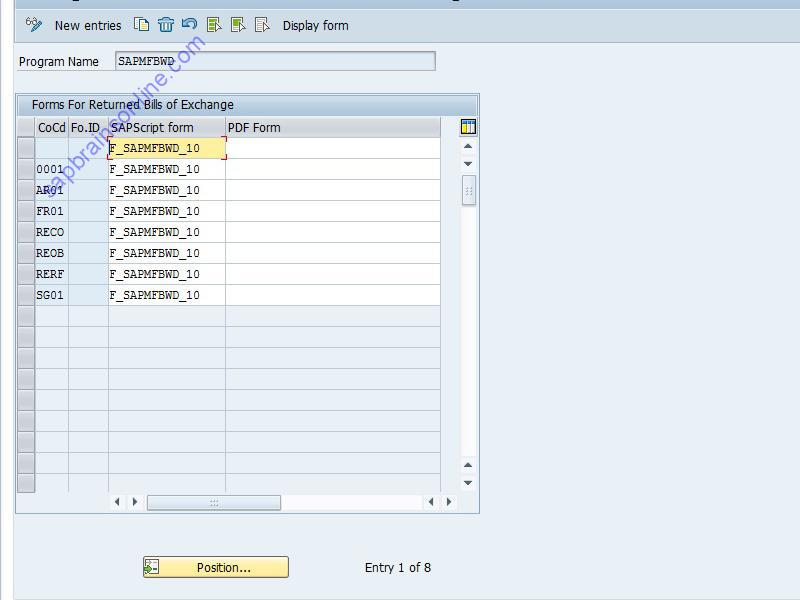
Task: Click the Undo change icon
Action: tap(189, 24)
